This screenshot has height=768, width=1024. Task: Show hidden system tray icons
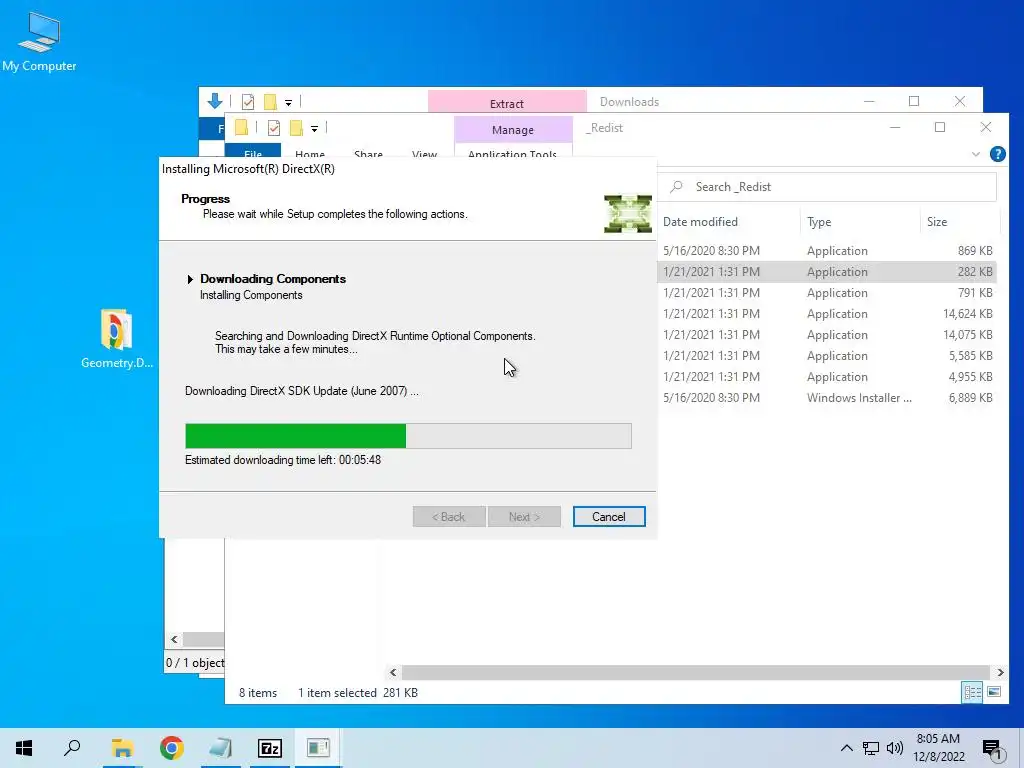(846, 748)
